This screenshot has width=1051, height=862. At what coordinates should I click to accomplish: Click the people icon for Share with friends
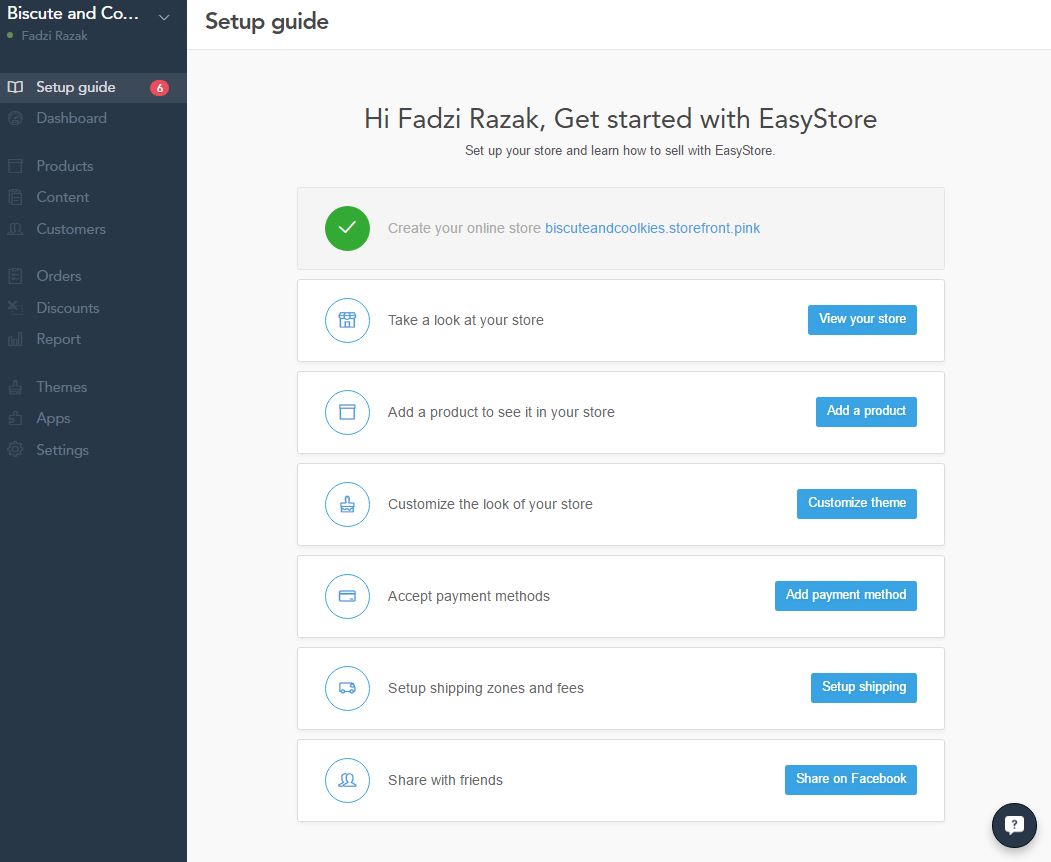pos(347,780)
